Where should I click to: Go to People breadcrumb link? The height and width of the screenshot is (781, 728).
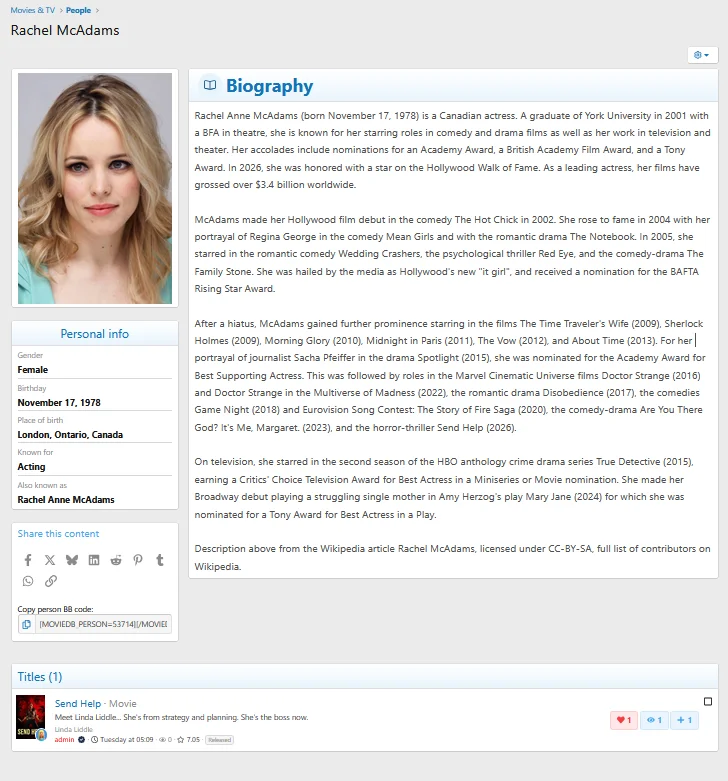78,10
